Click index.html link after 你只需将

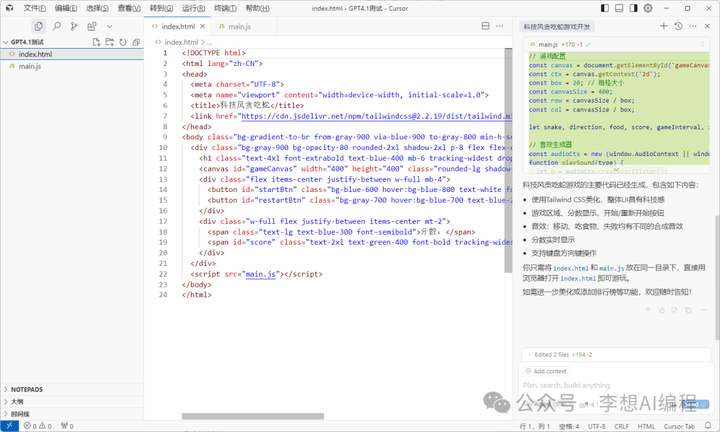(x=571, y=268)
